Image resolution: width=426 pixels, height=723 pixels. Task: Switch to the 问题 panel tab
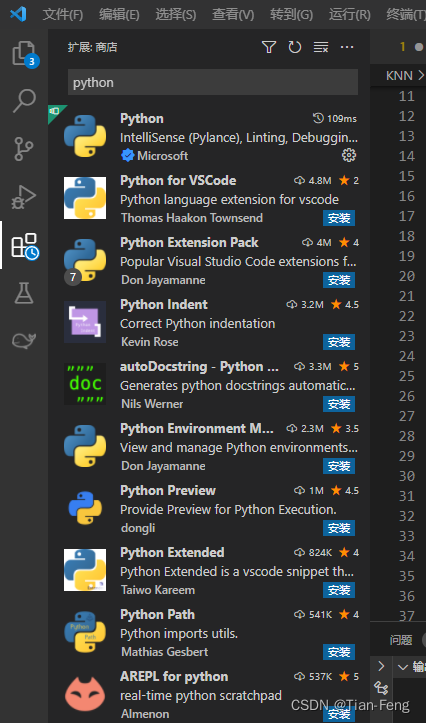coord(400,640)
